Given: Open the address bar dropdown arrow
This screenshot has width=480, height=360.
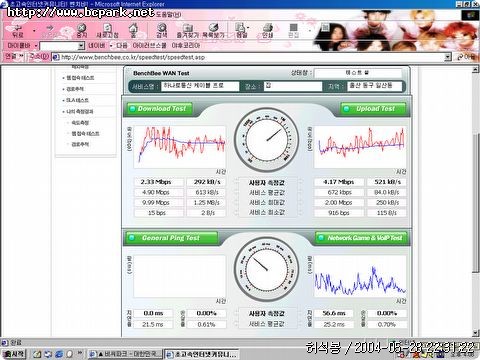Looking at the screenshot, I should (x=448, y=57).
